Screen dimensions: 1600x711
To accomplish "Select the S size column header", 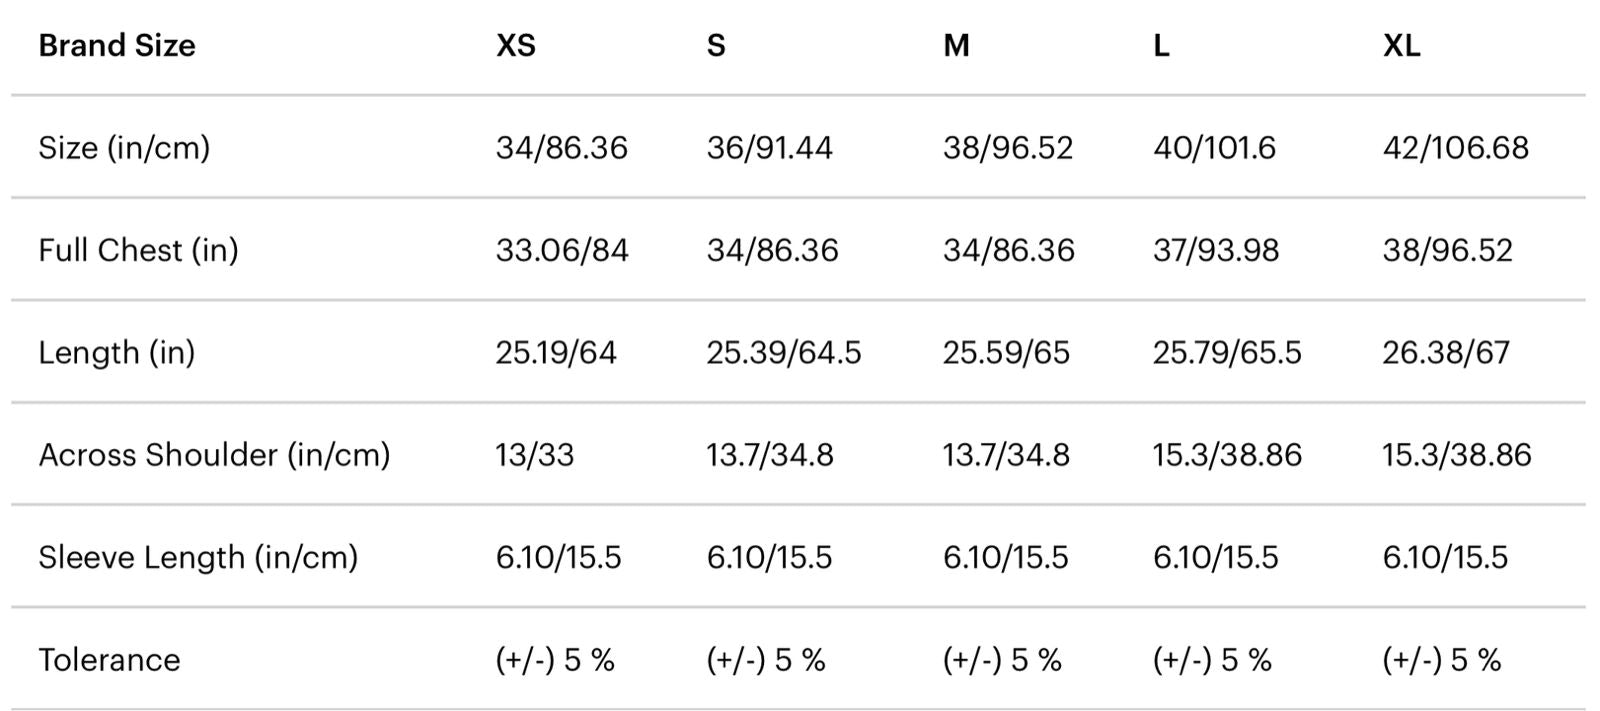I will pyautogui.click(x=716, y=46).
